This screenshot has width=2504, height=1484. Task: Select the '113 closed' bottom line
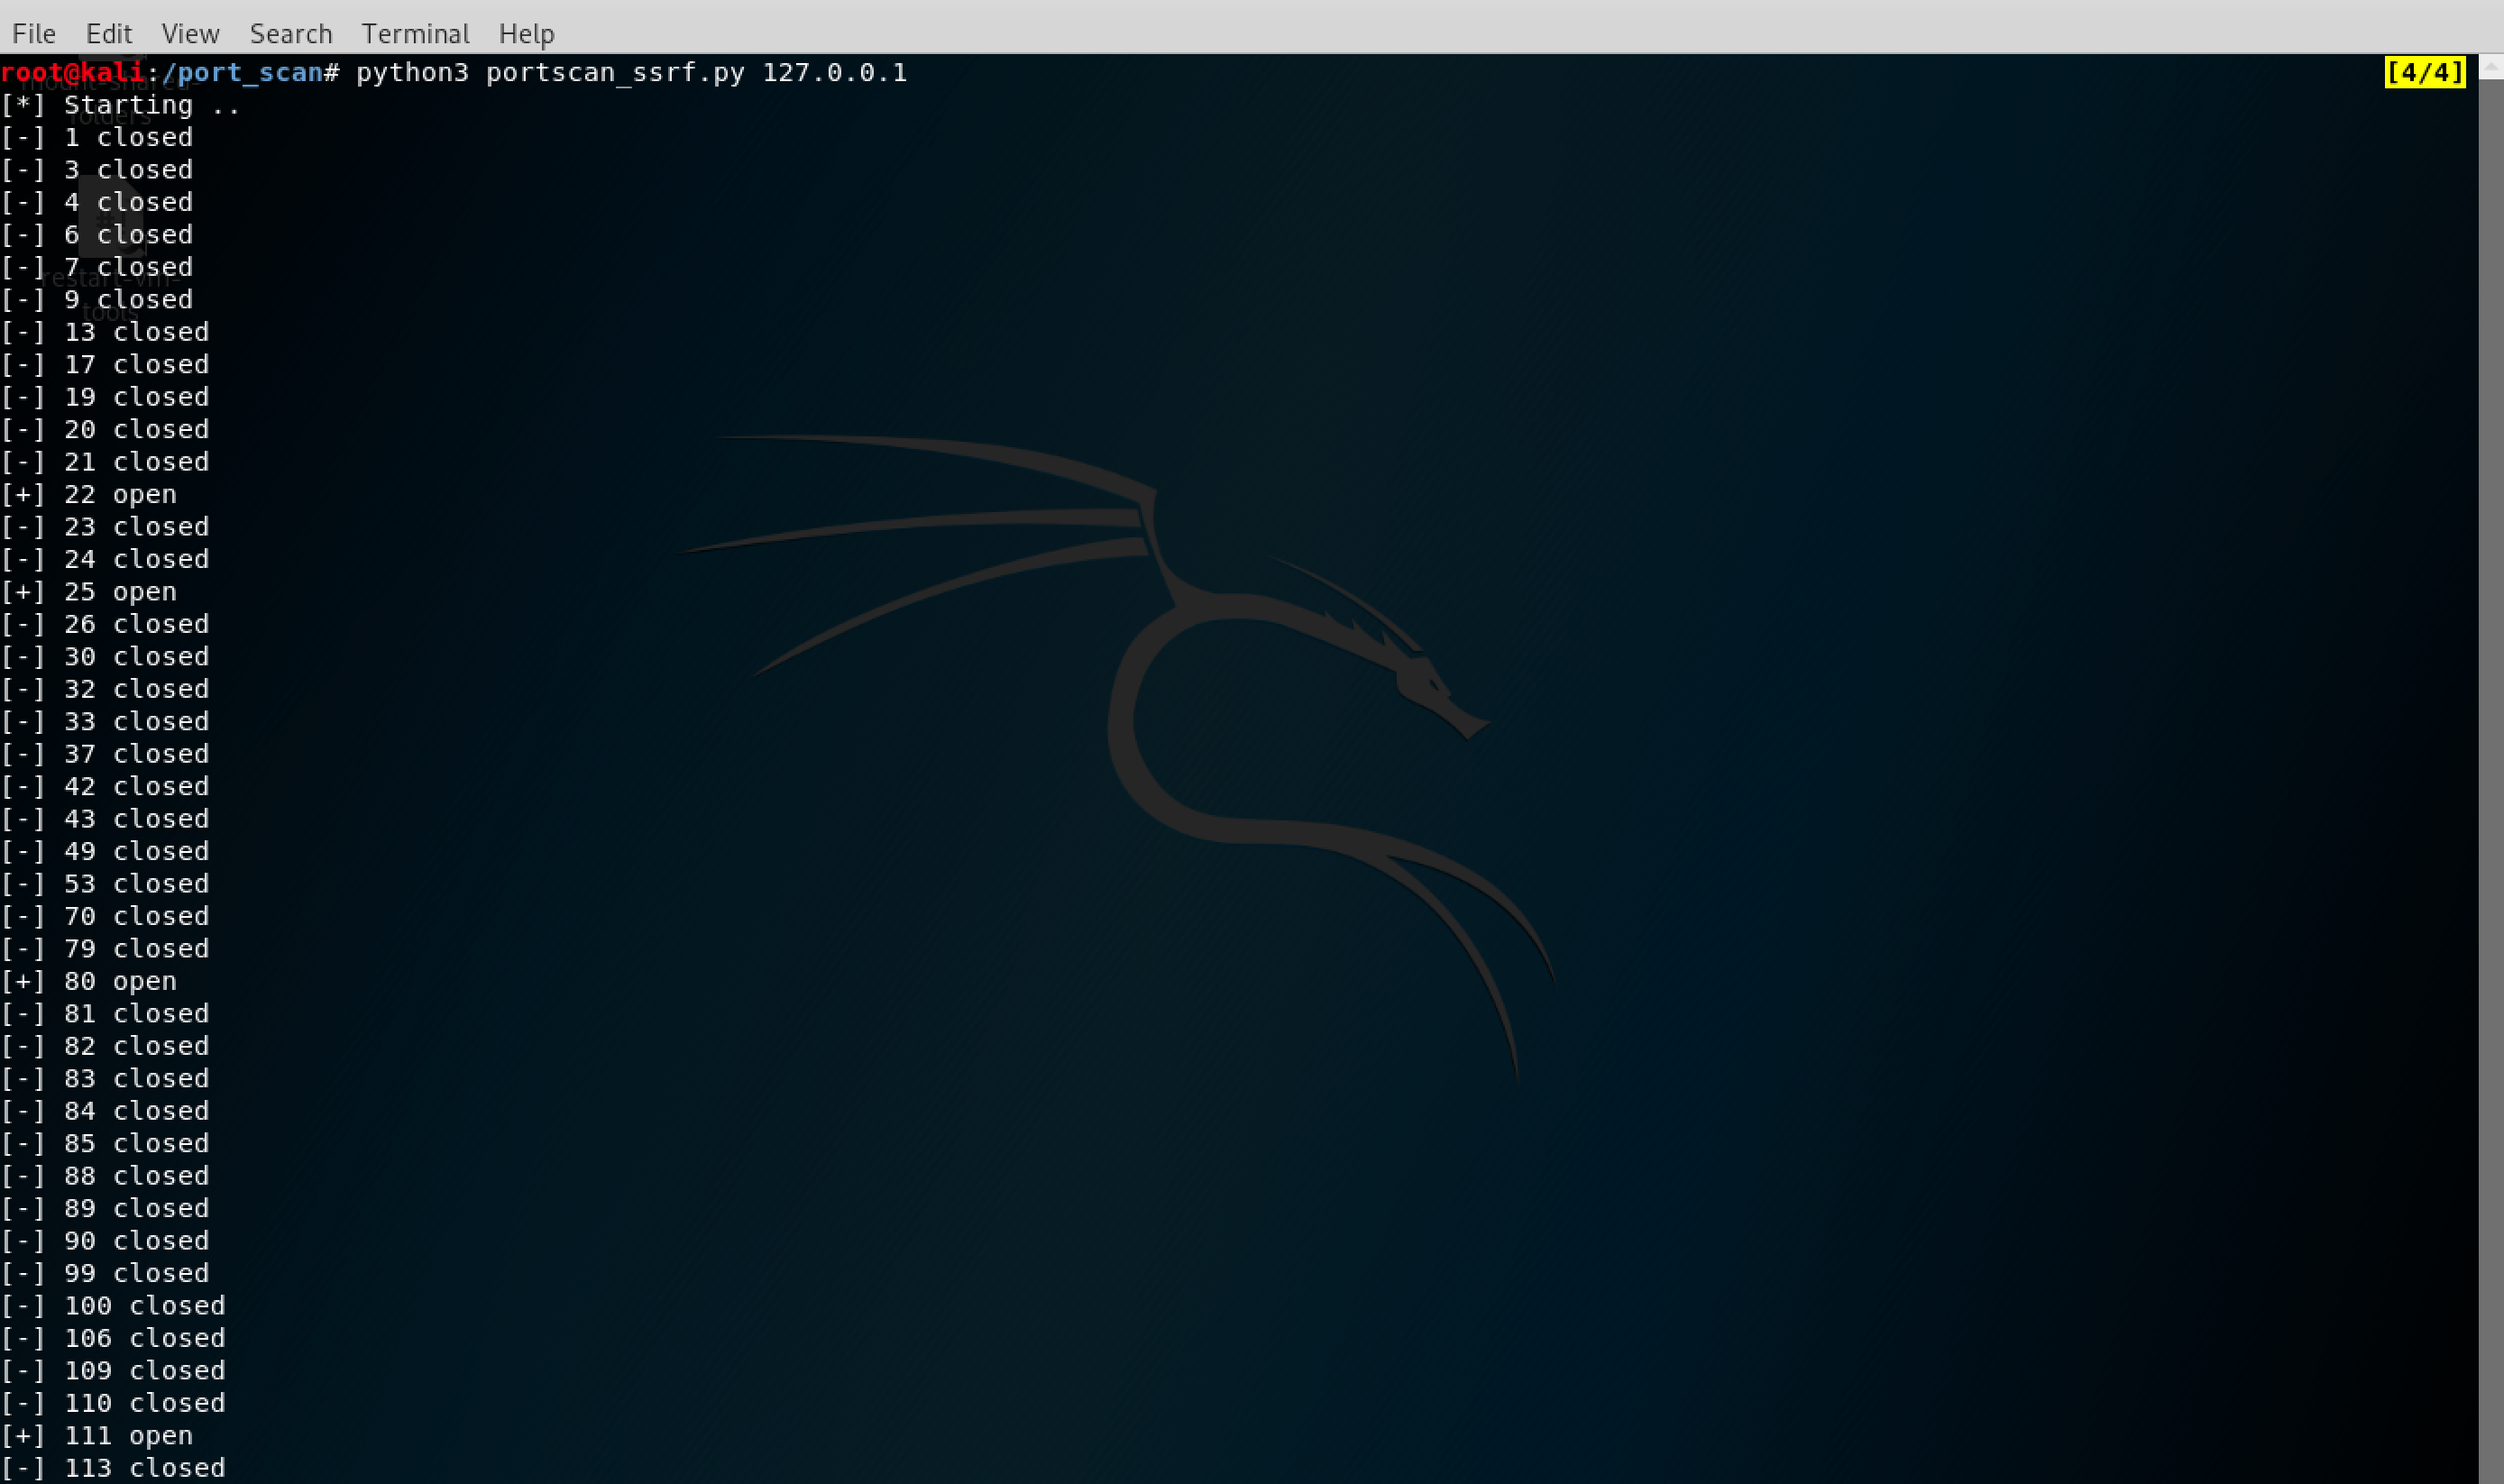(x=113, y=1469)
